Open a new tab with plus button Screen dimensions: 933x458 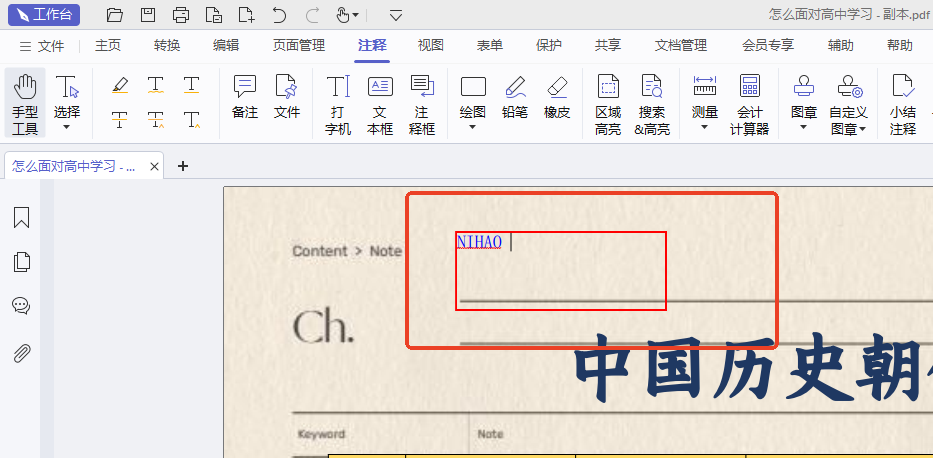pos(183,166)
